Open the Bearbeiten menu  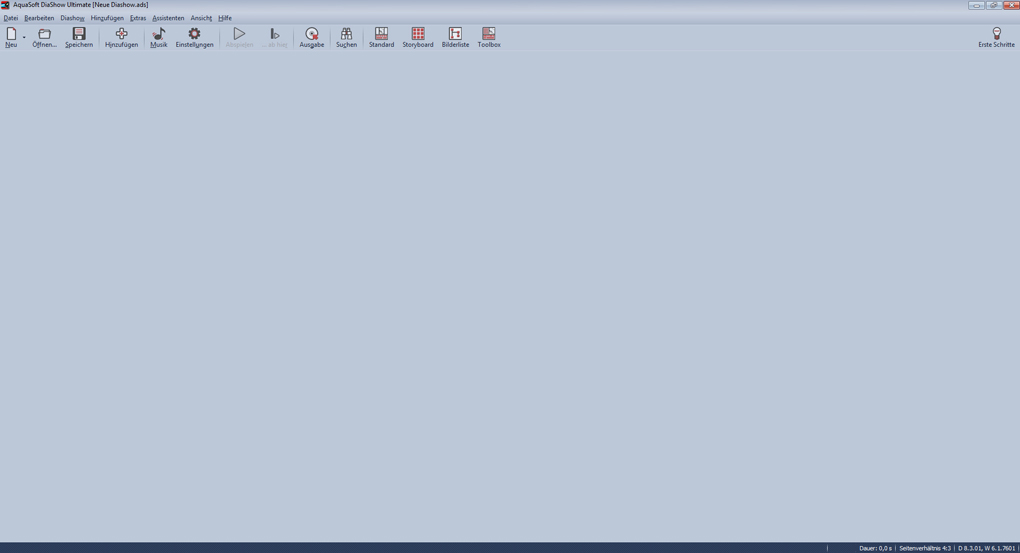[39, 18]
